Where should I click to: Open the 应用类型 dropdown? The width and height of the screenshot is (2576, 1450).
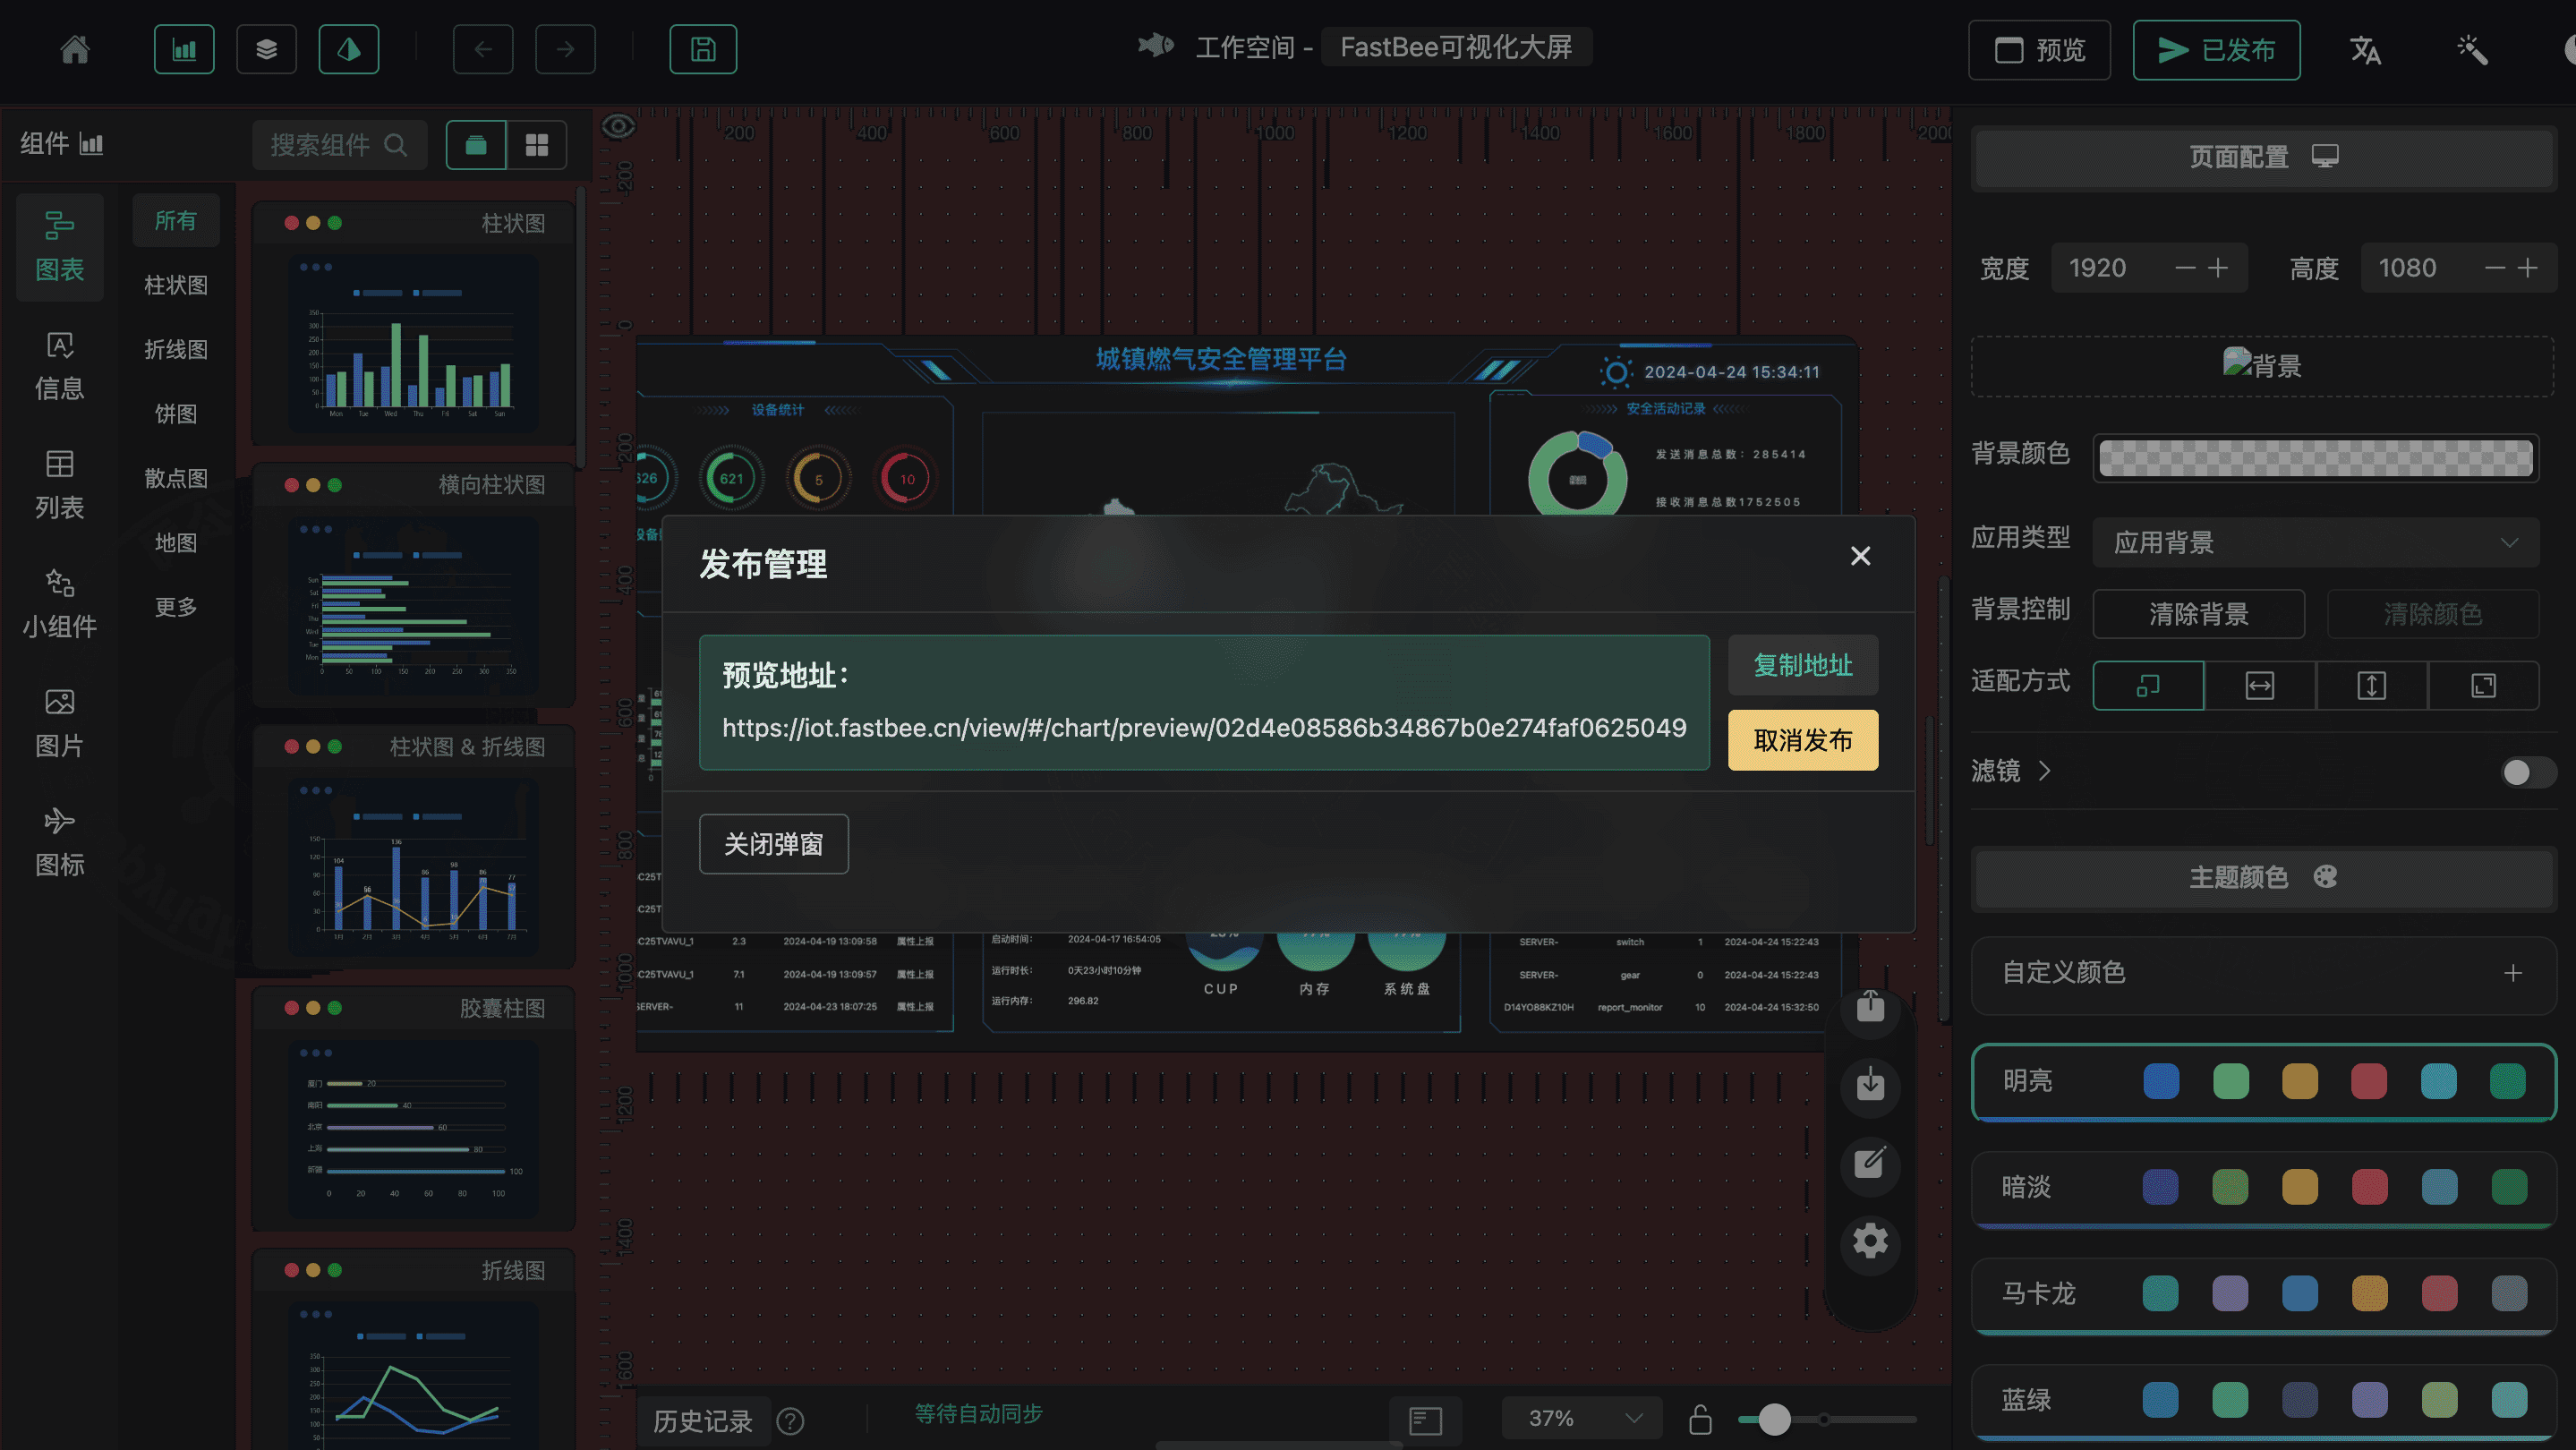point(2315,542)
